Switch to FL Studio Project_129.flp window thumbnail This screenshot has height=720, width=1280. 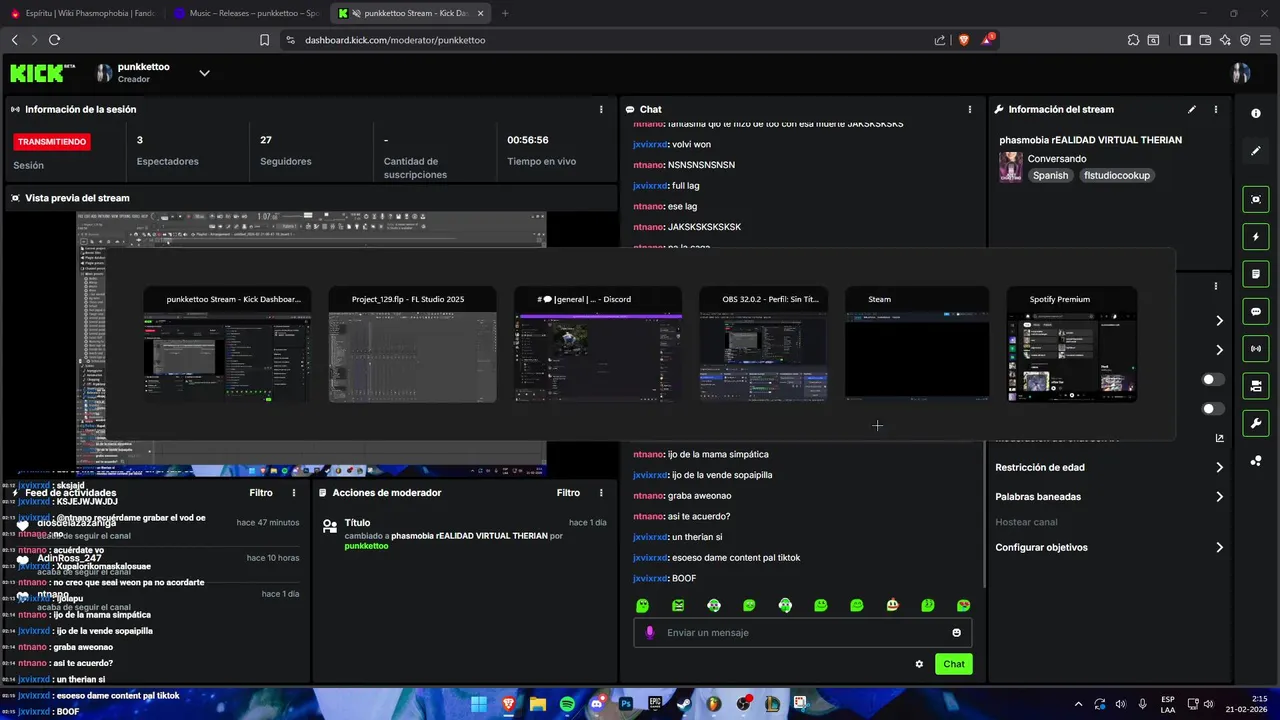click(412, 345)
